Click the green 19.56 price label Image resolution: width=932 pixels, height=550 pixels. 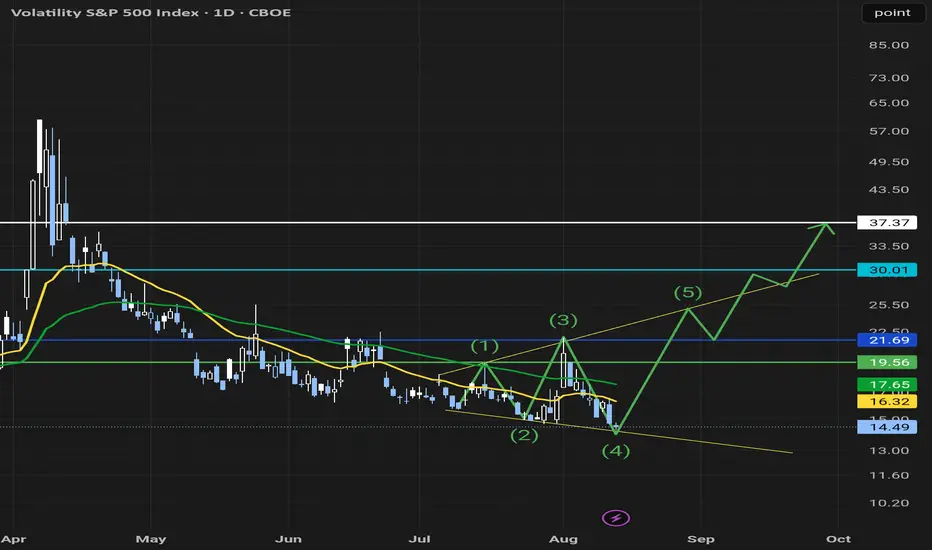[x=887, y=362]
